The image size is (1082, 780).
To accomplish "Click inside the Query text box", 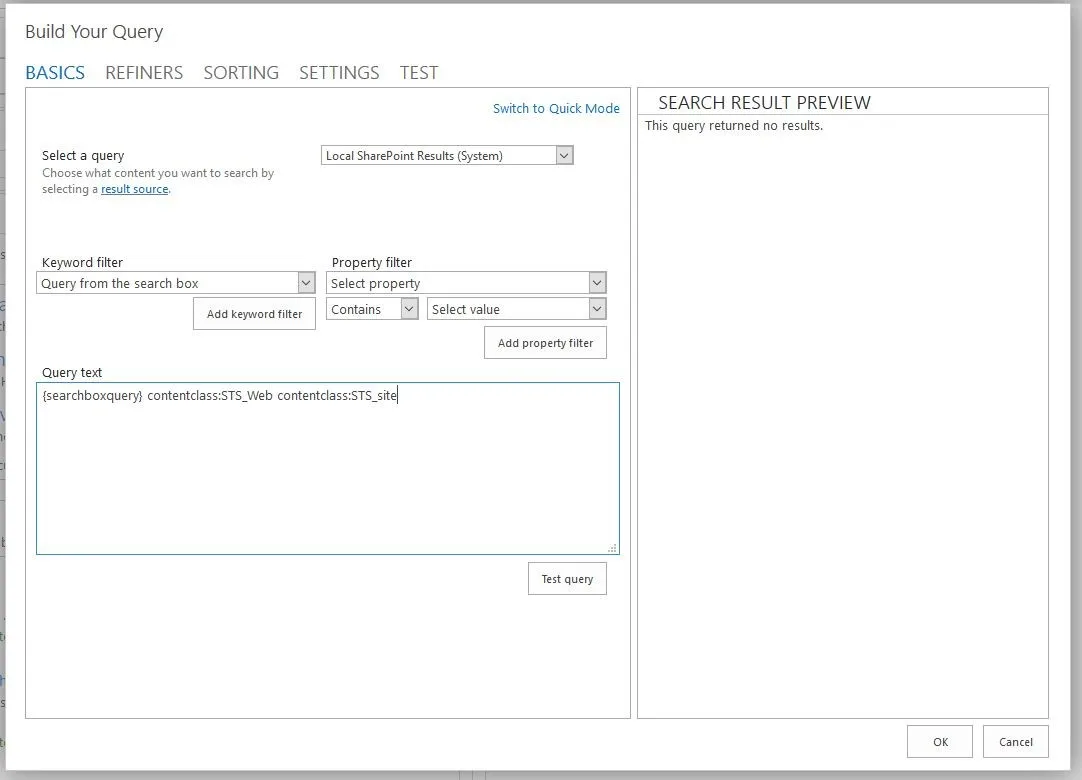I will pos(327,470).
